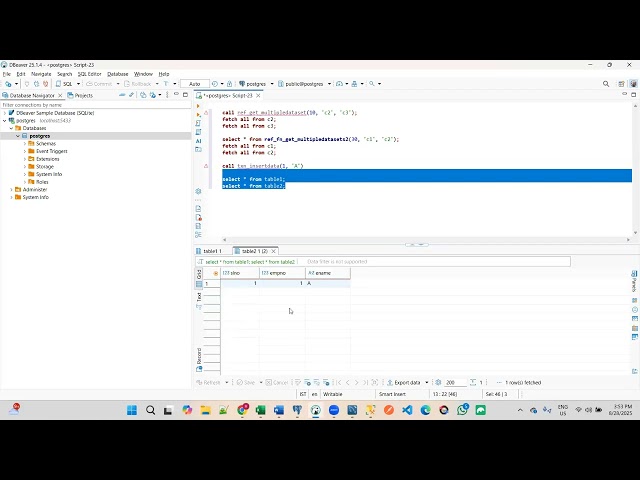Open the Help menu

pyautogui.click(x=164, y=74)
